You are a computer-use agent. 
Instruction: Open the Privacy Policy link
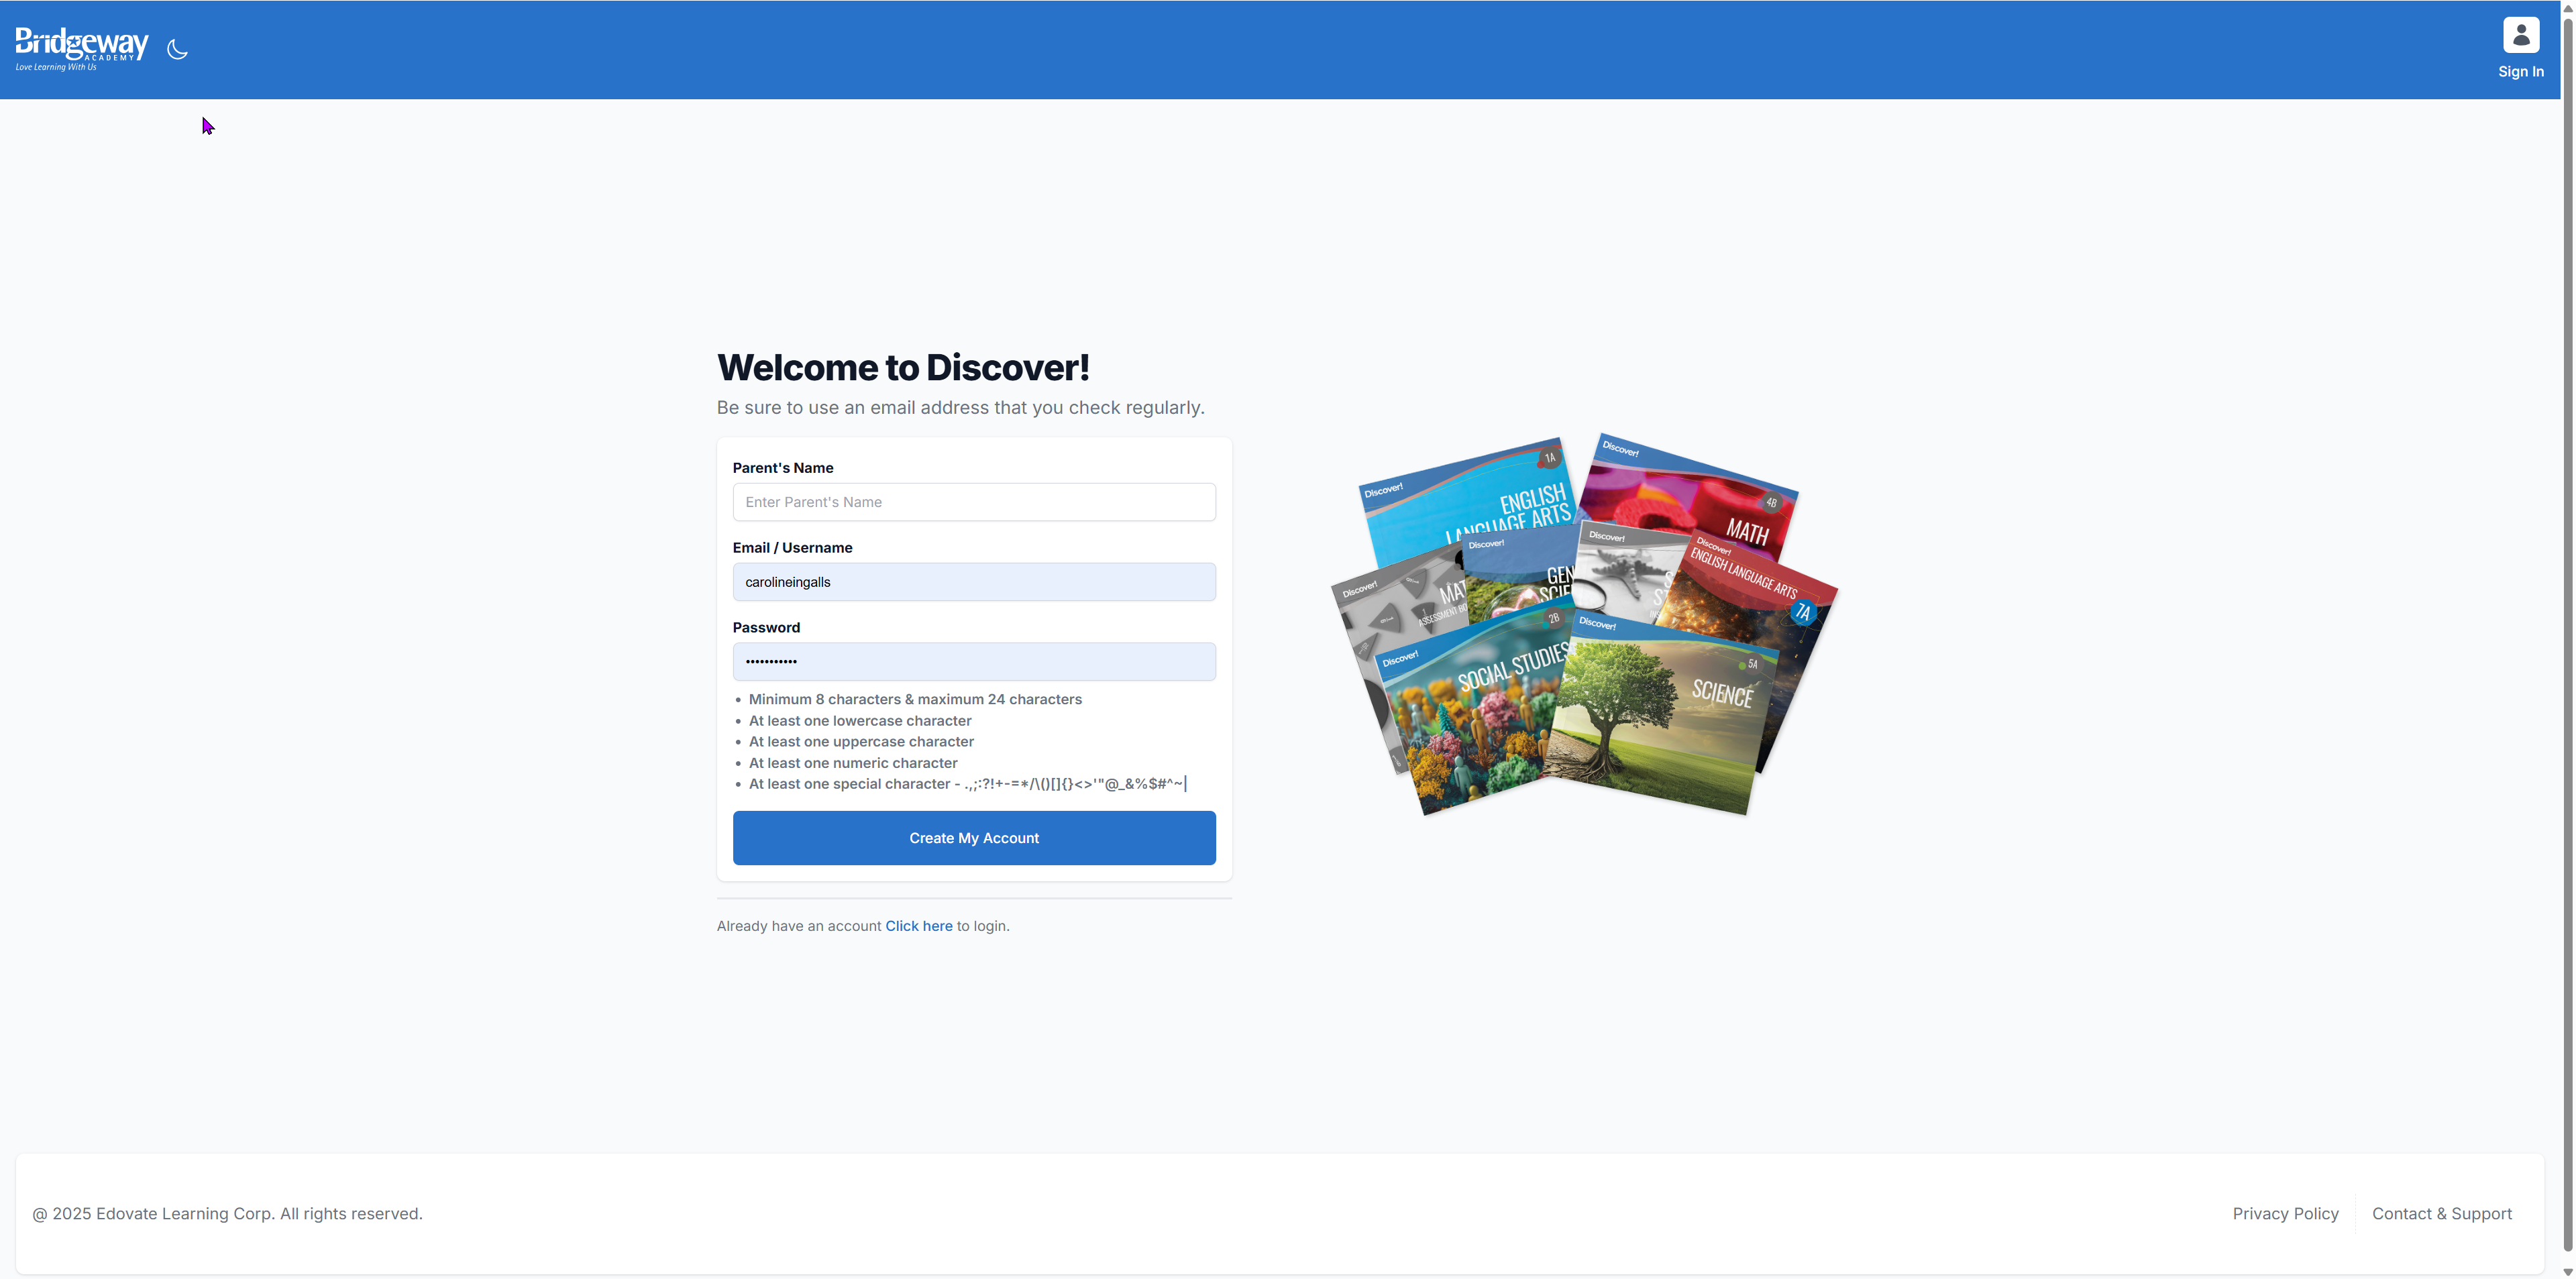click(2285, 1213)
